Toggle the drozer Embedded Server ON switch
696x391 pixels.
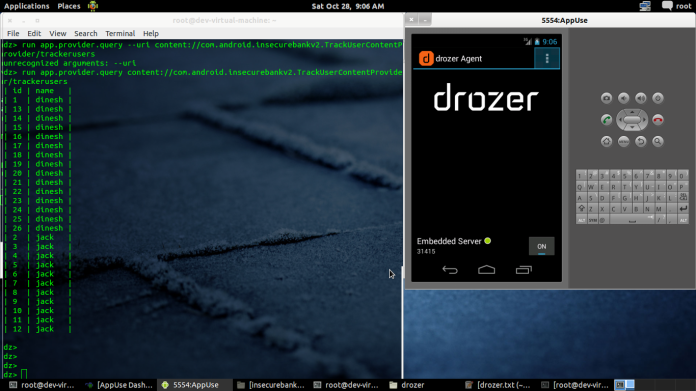tap(542, 246)
